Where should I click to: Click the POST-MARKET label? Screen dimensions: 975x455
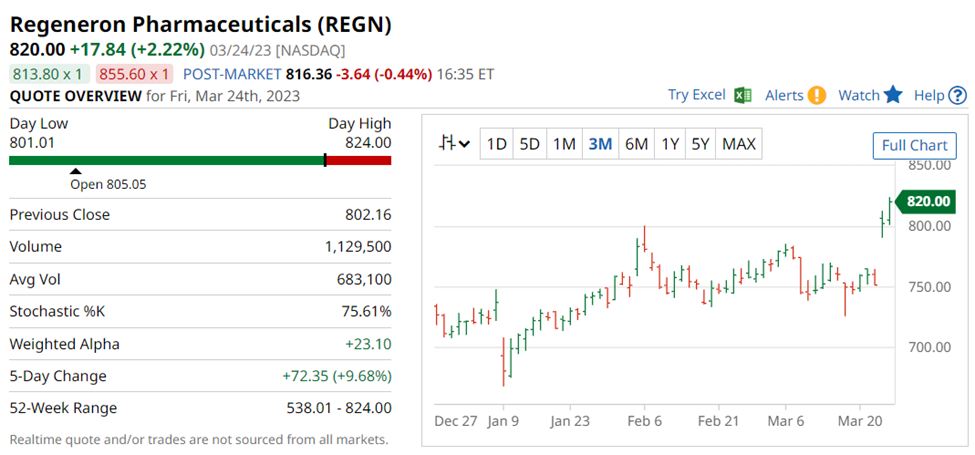tap(232, 74)
